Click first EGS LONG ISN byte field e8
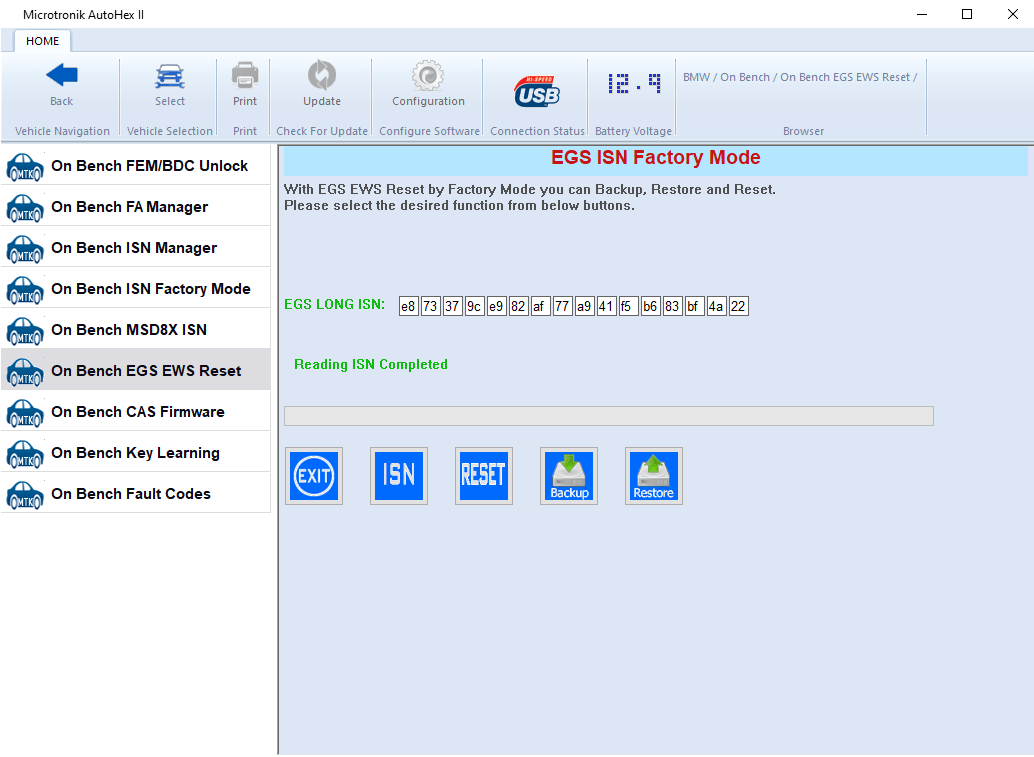Image resolution: width=1034 pixels, height=757 pixels. click(x=408, y=306)
